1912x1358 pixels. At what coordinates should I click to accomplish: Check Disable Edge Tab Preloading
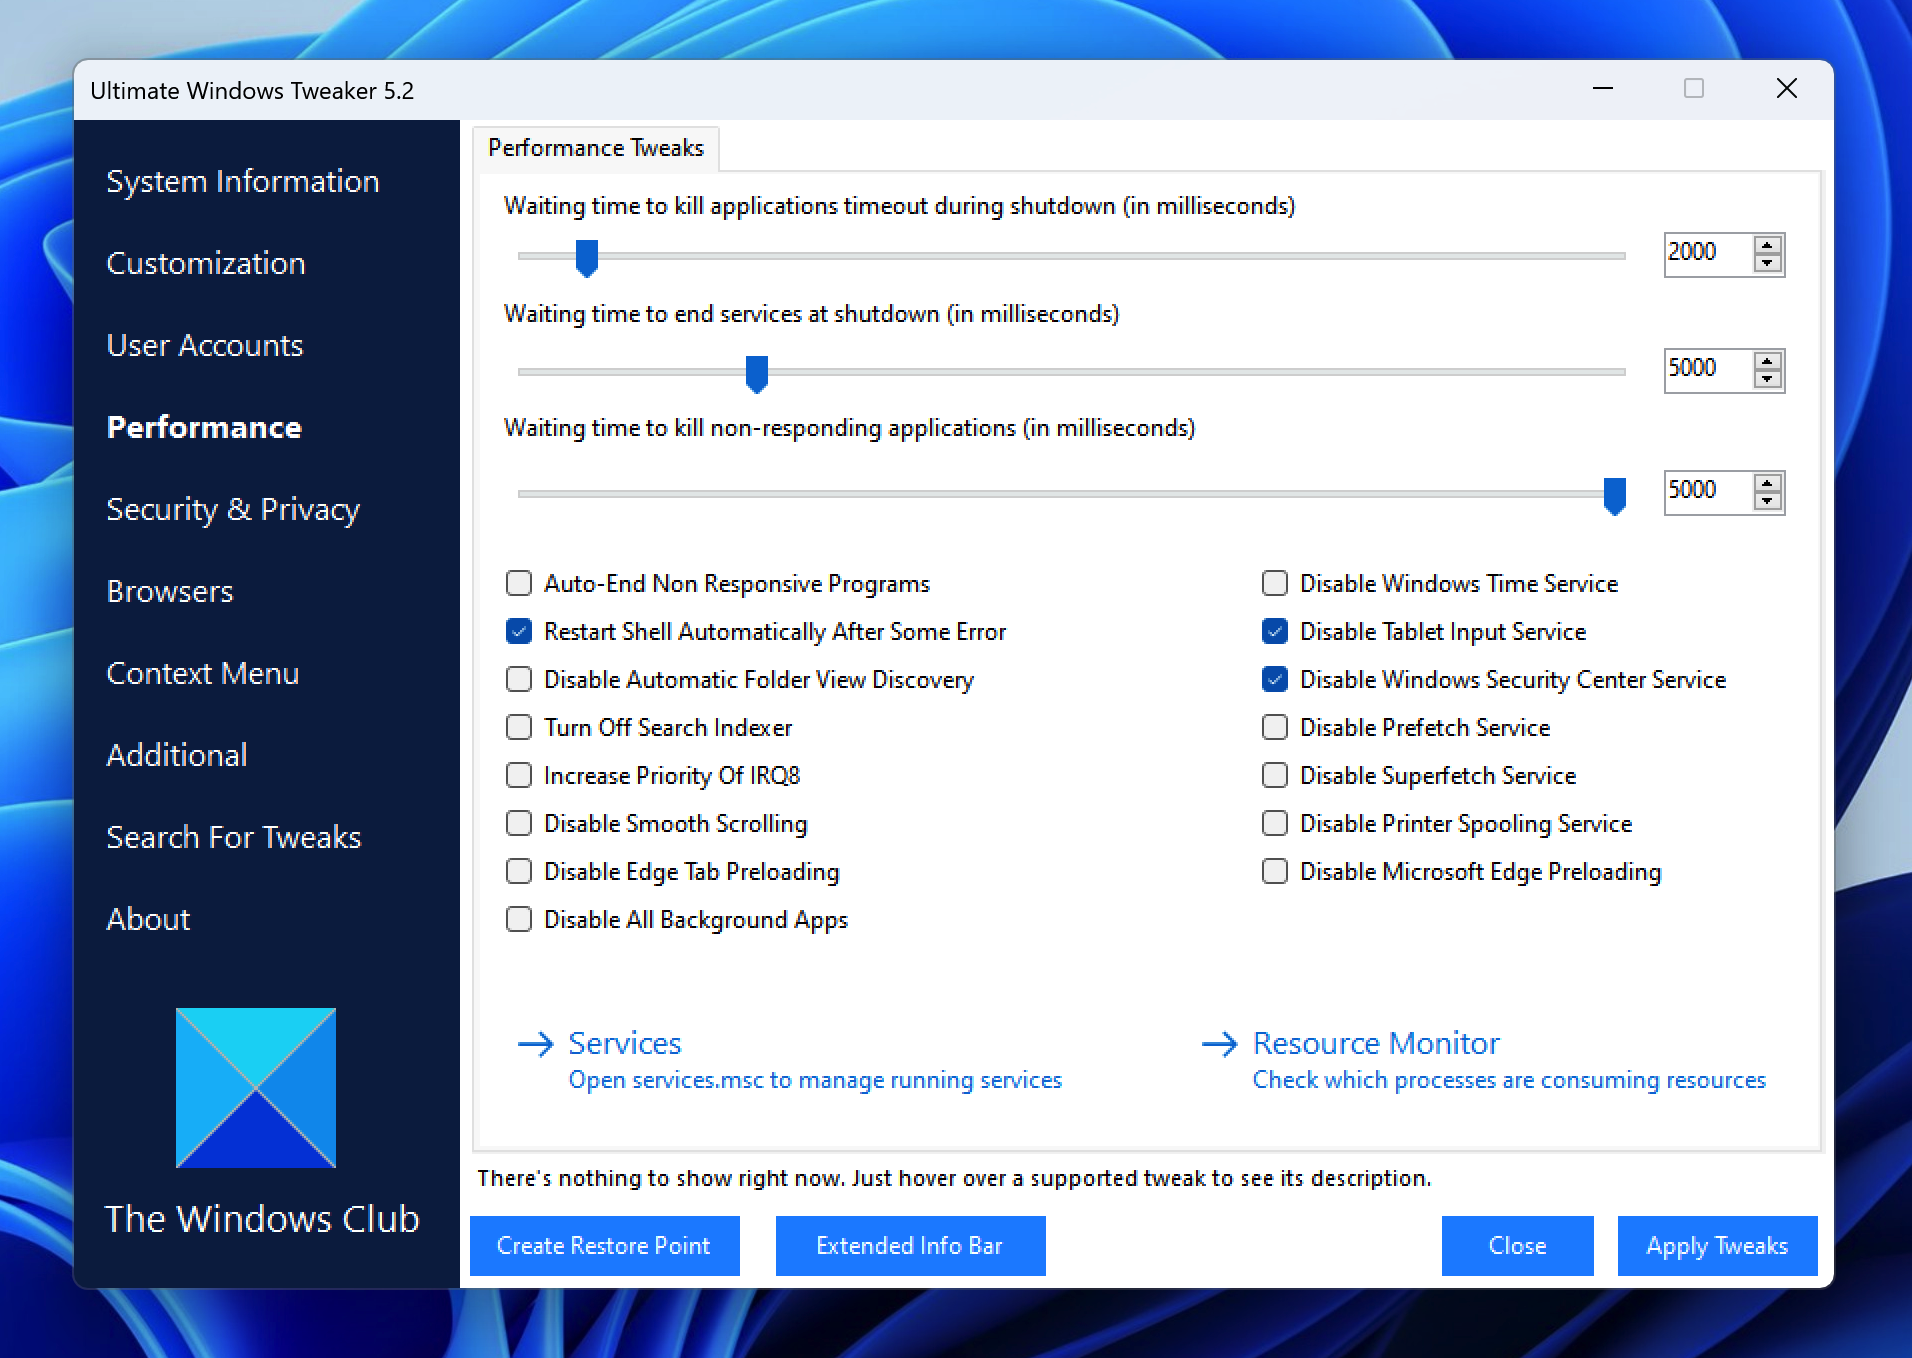click(x=519, y=871)
